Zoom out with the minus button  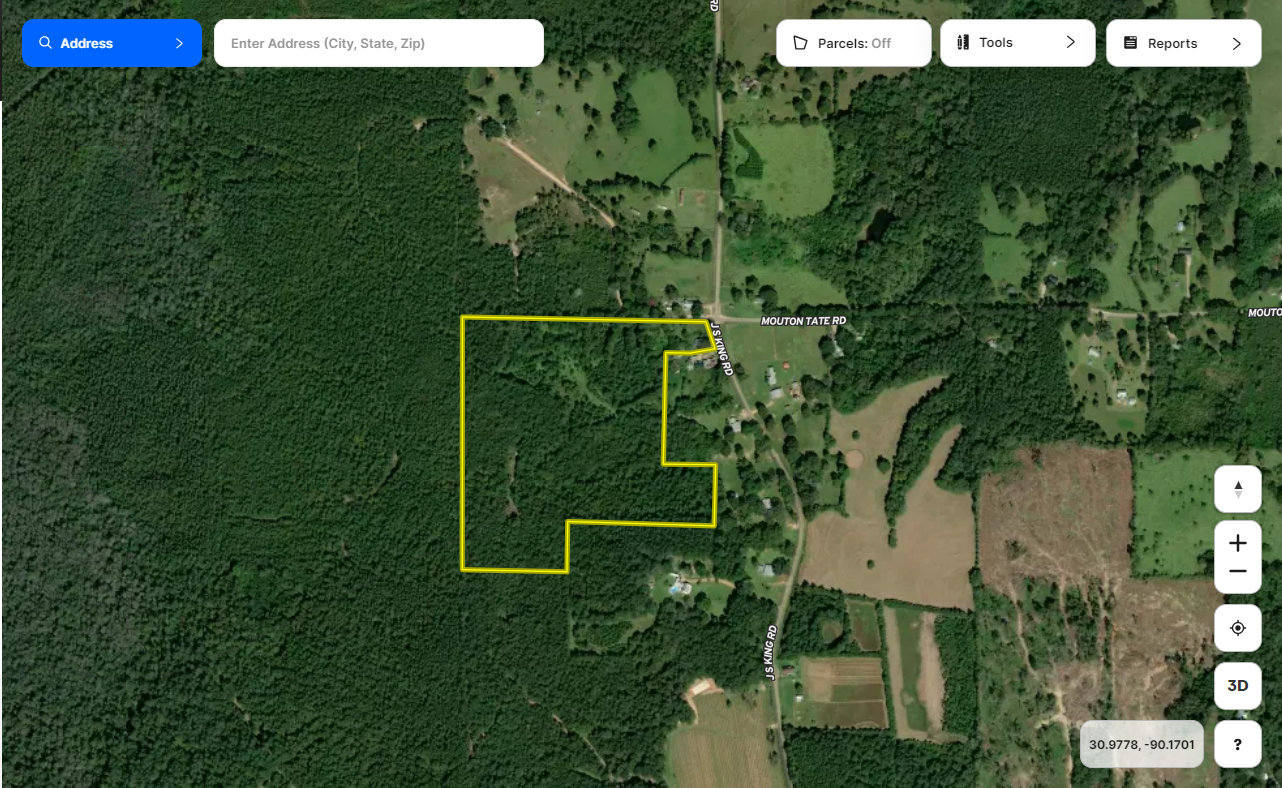[1238, 572]
